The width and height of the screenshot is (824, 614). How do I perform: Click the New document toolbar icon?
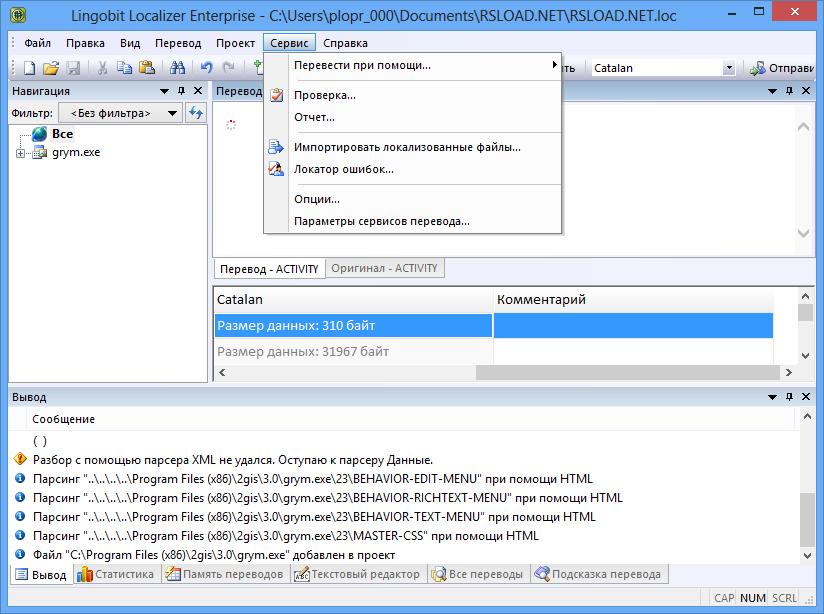(x=30, y=68)
